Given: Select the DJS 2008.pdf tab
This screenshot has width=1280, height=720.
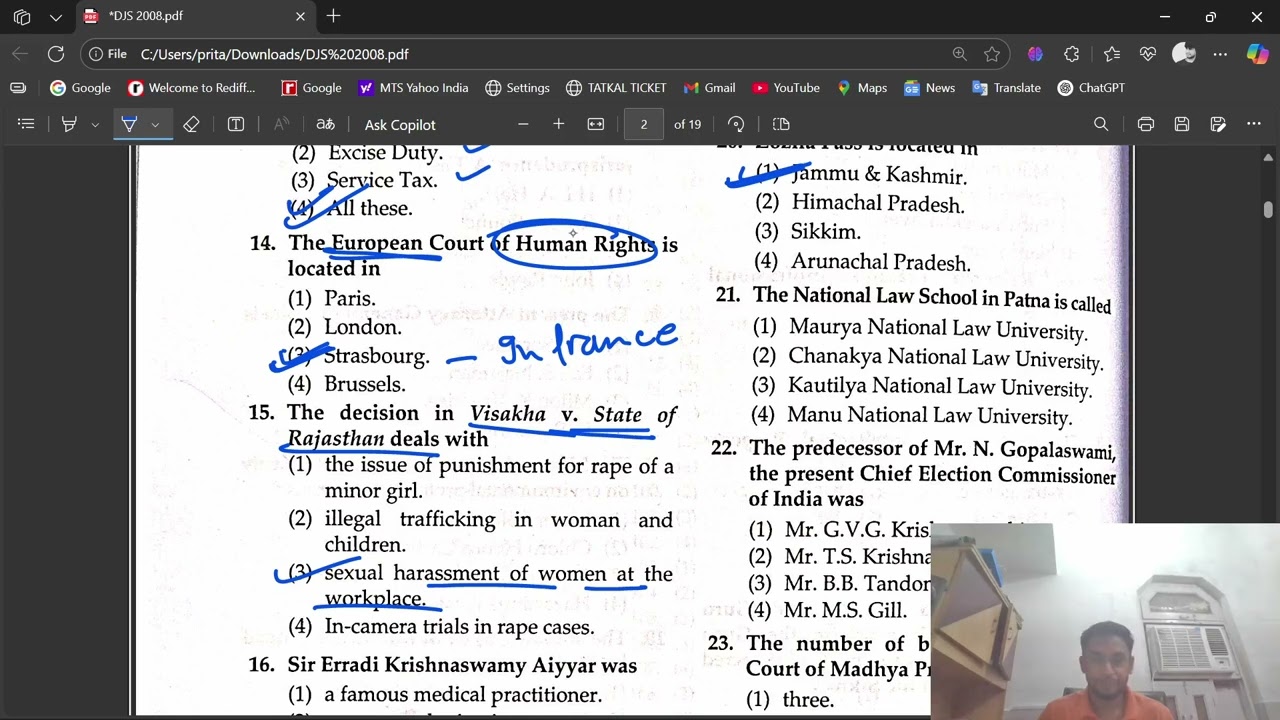Looking at the screenshot, I should tap(195, 16).
